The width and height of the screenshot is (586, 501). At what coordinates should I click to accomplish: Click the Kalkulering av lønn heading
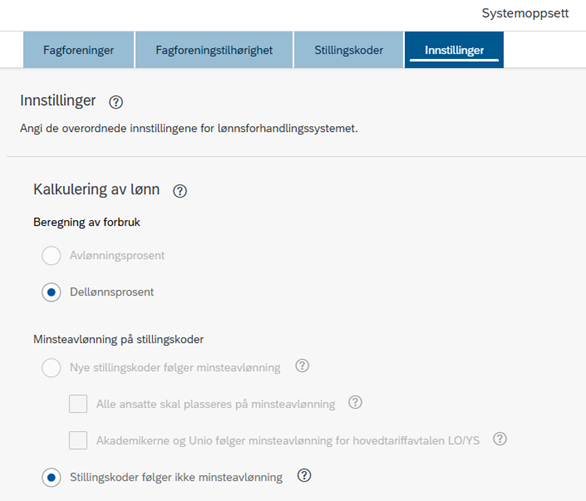point(96,189)
